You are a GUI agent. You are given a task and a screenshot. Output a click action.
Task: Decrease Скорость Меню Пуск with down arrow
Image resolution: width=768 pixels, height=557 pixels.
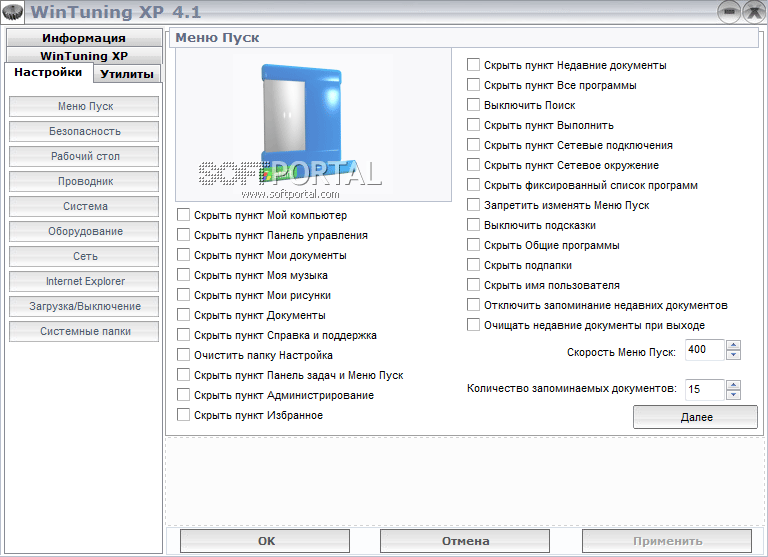click(x=733, y=355)
